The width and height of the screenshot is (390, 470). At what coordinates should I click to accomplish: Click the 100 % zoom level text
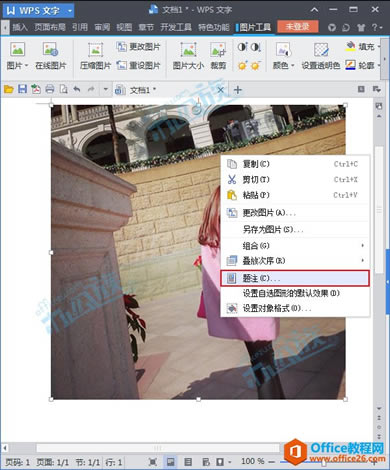point(252,461)
